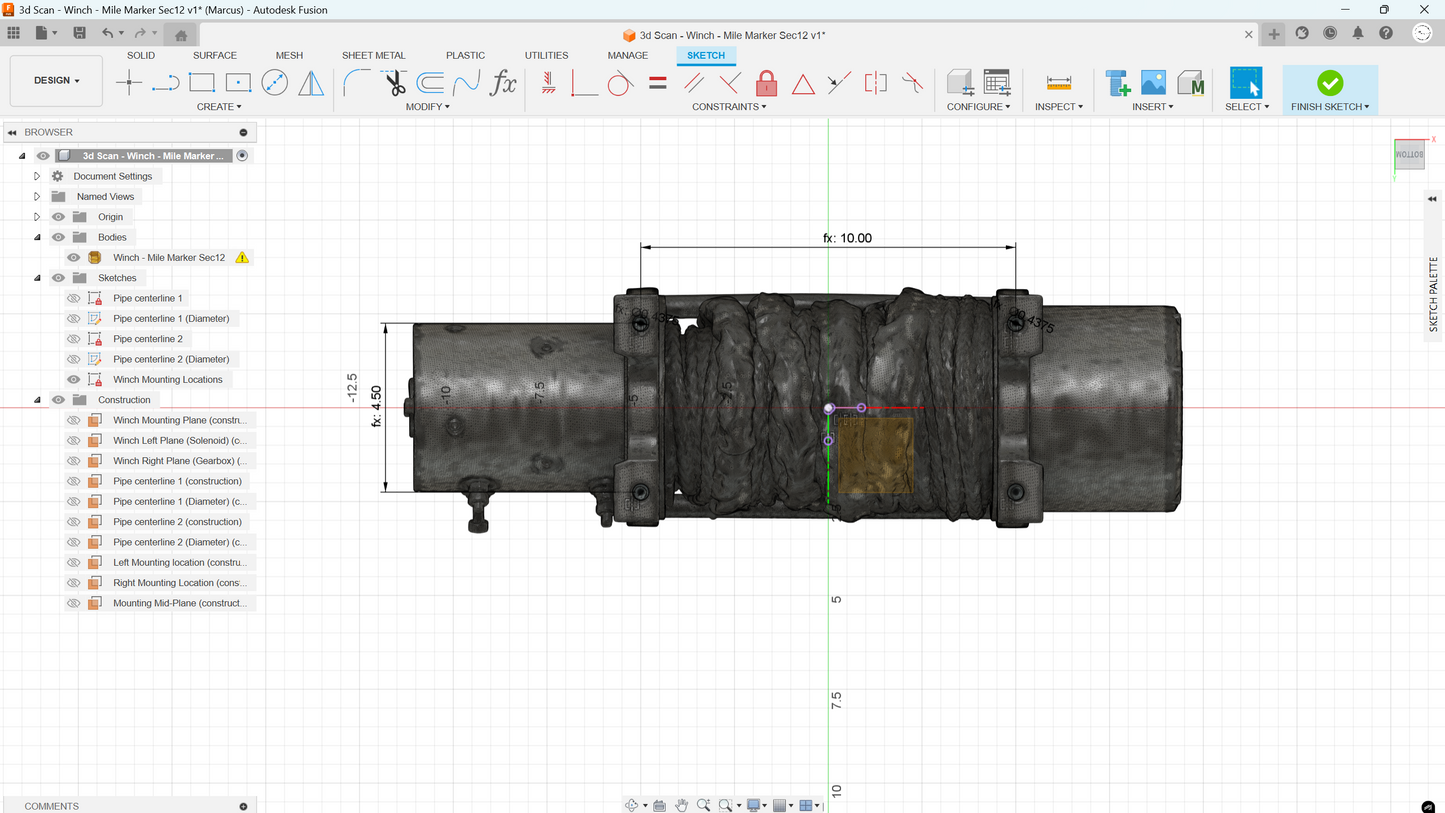The height and width of the screenshot is (813, 1445).
Task: Open the CONSTRAINTS dropdown menu
Action: [729, 107]
